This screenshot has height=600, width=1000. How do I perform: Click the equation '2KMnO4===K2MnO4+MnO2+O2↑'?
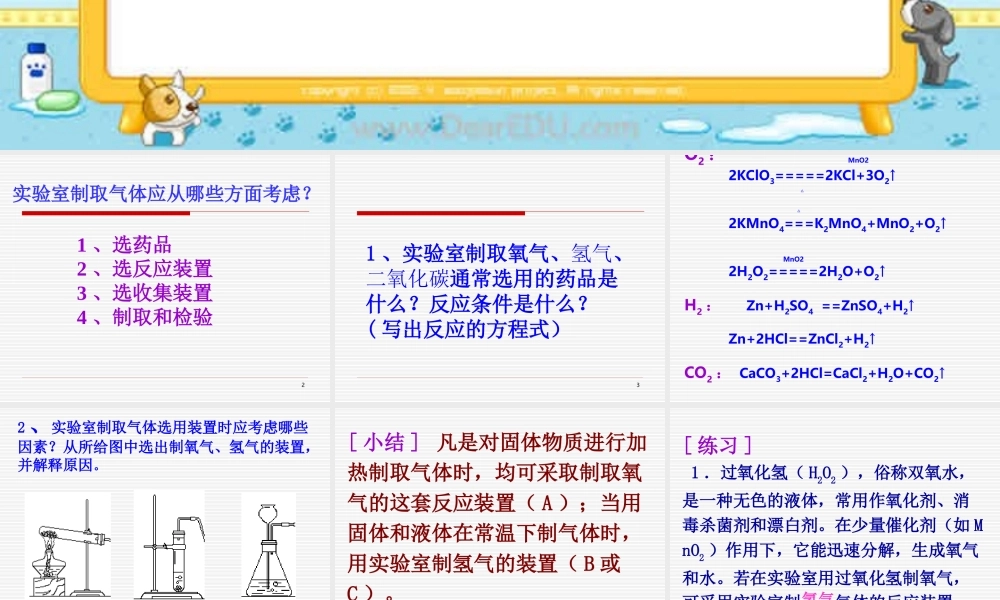pyautogui.click(x=837, y=224)
